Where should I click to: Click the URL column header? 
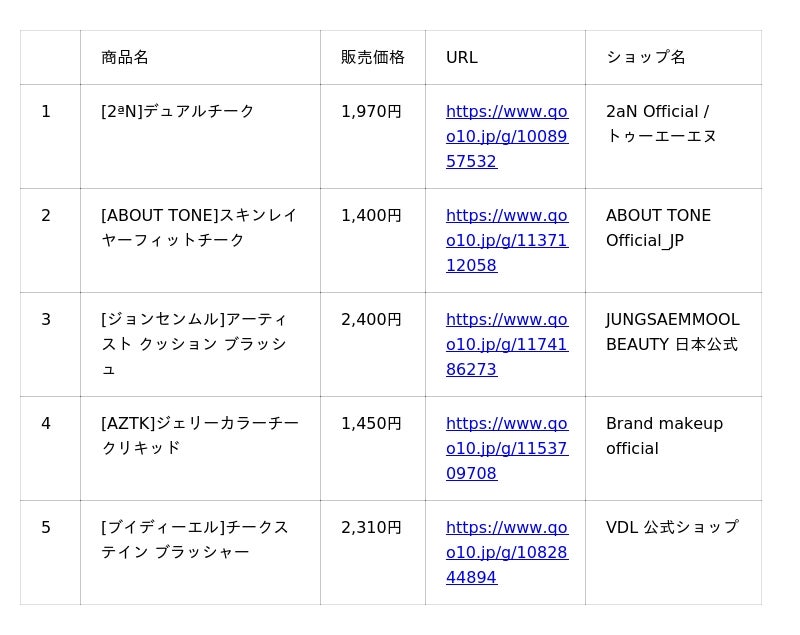[461, 57]
